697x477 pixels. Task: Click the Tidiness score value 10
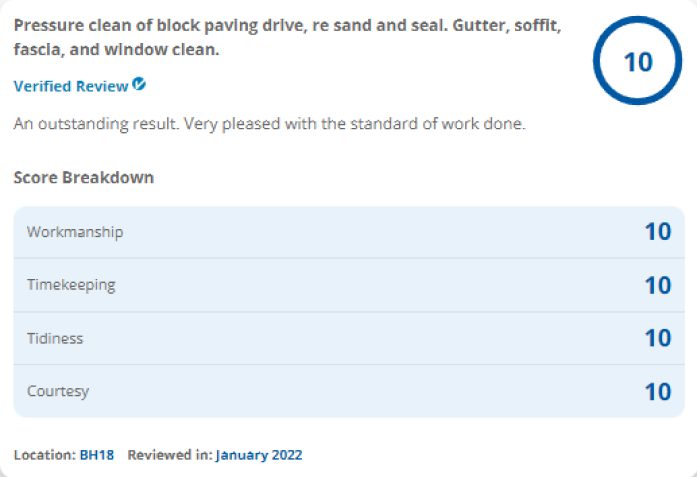658,338
